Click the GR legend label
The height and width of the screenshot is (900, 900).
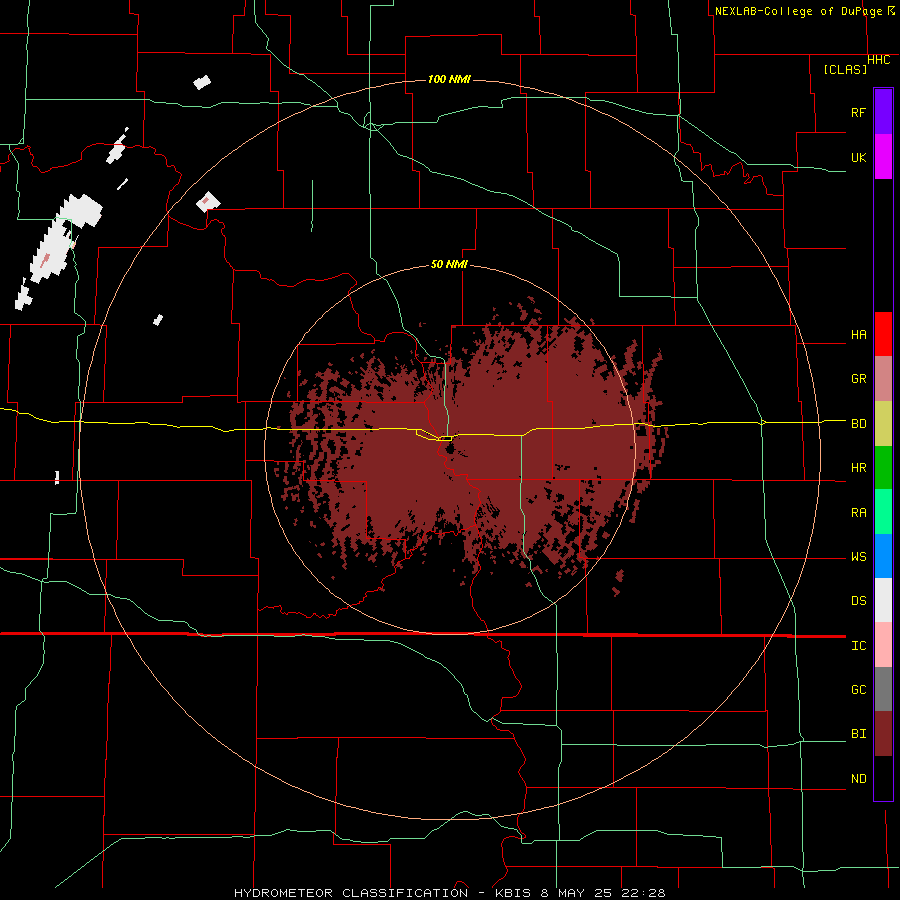[x=858, y=379]
